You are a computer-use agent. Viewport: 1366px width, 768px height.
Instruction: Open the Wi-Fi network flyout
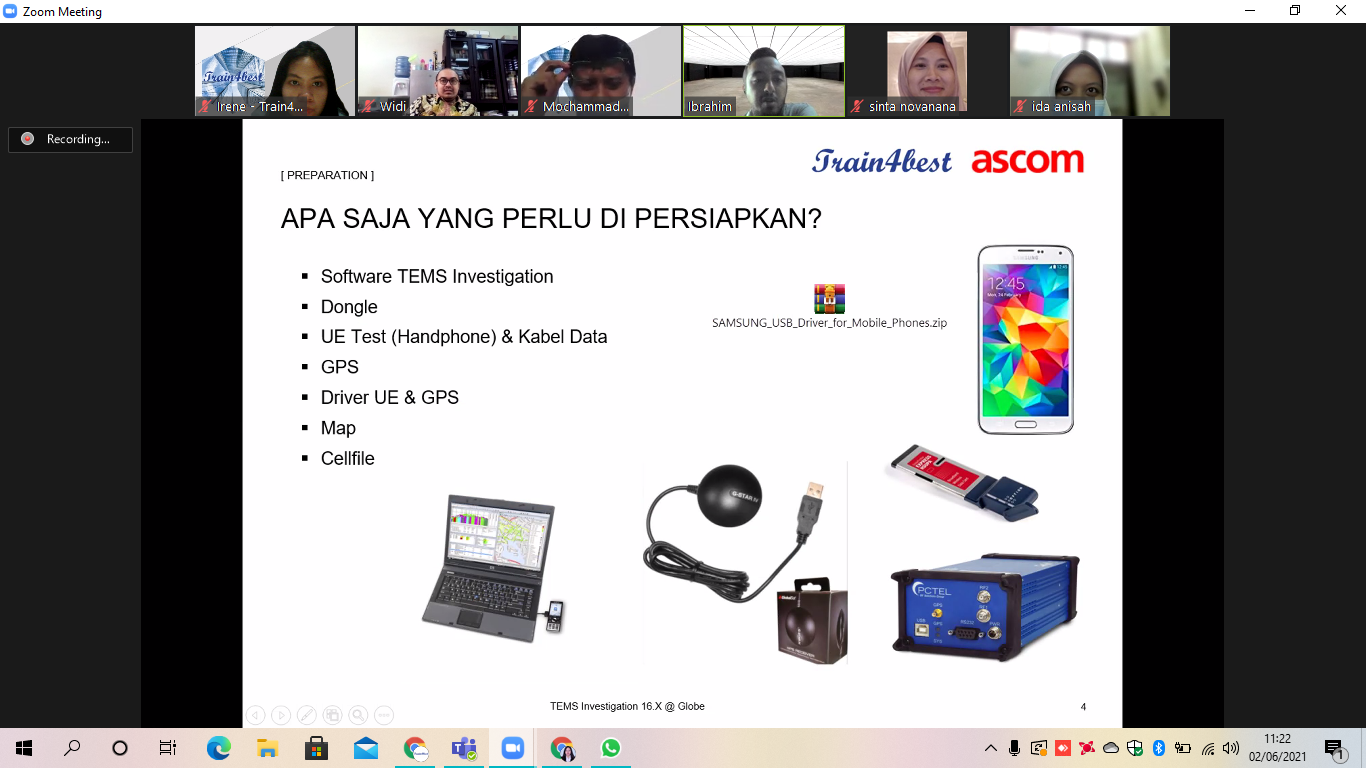(x=1208, y=748)
